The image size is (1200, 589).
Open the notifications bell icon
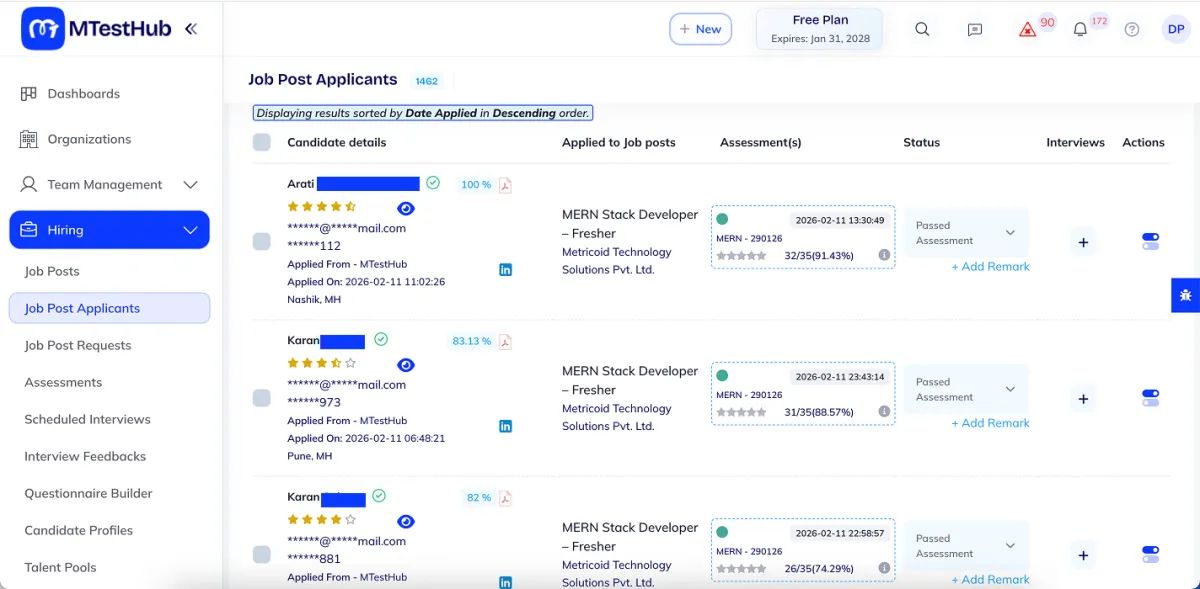click(1080, 30)
